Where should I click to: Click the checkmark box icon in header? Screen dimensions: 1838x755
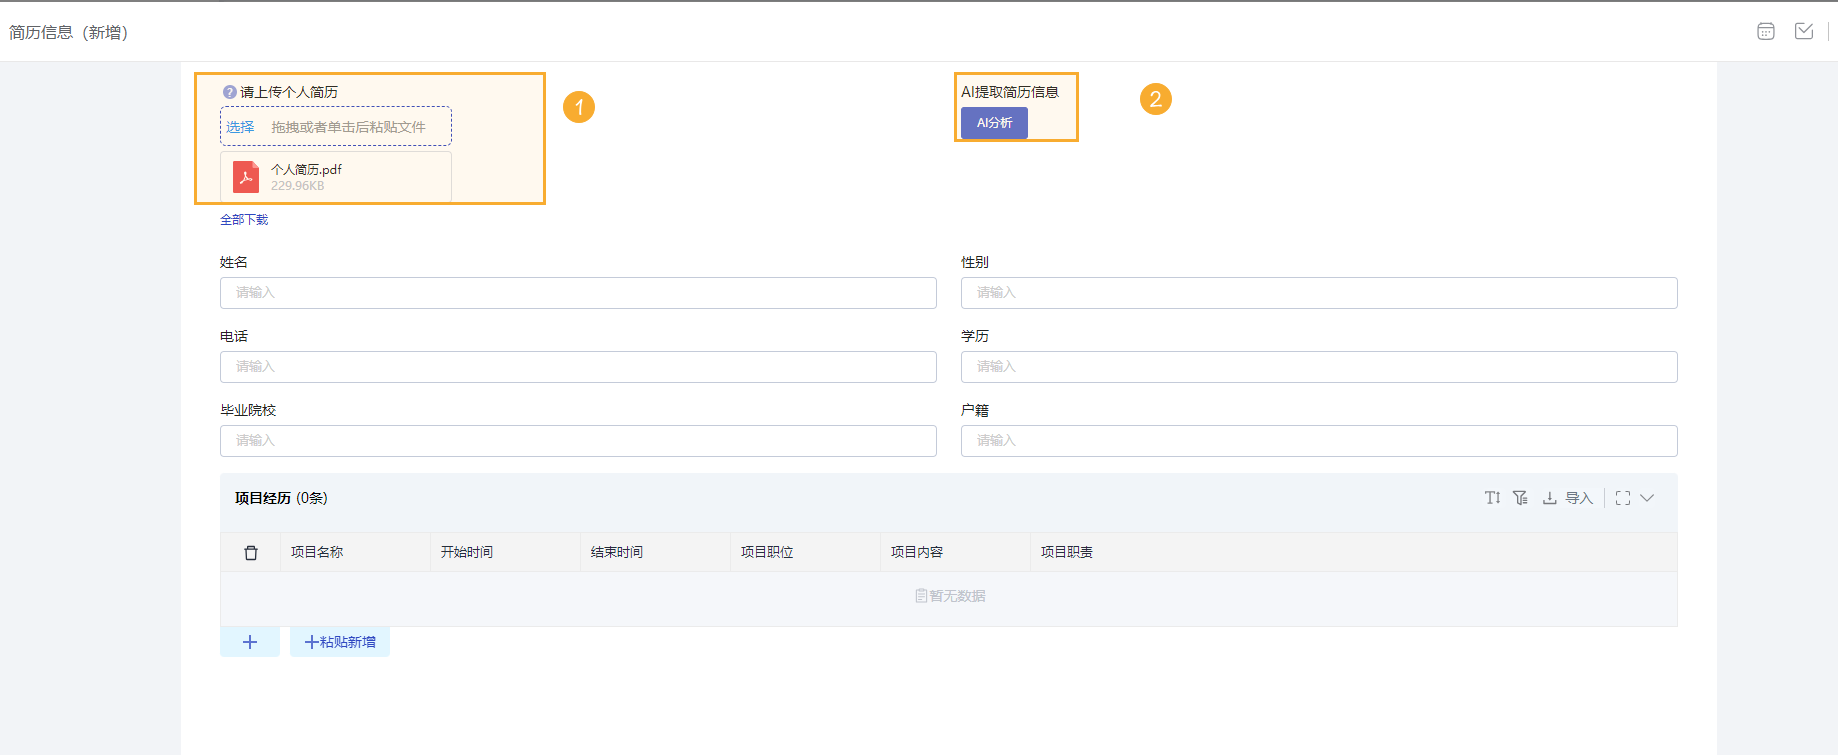pos(1804,31)
